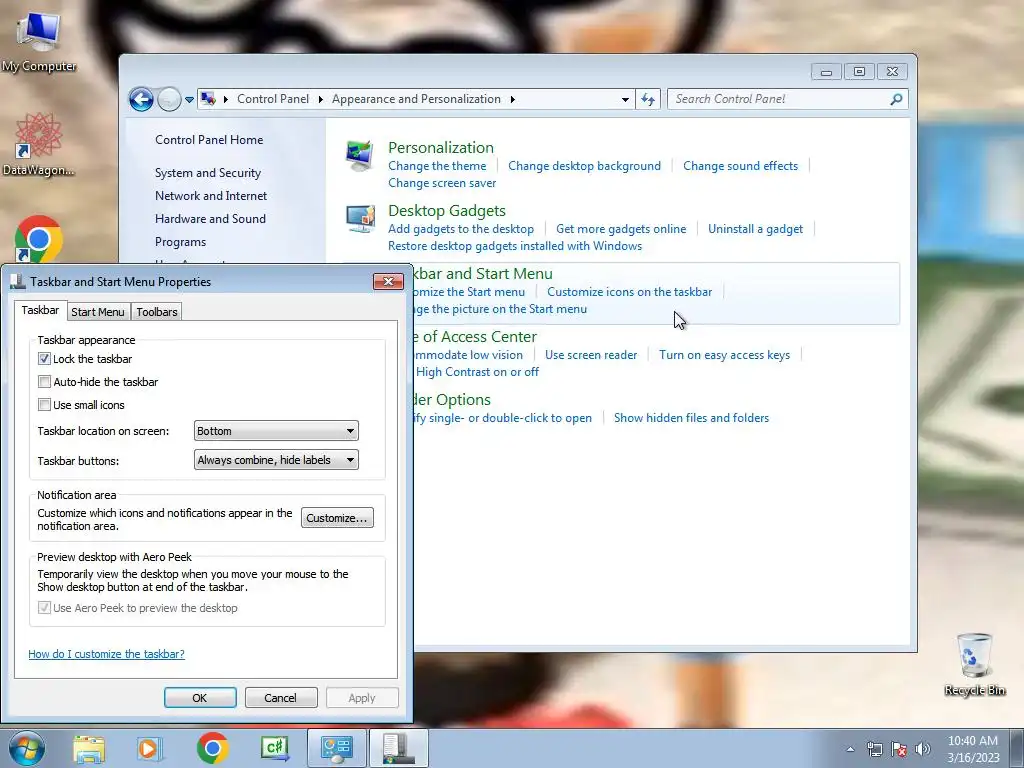The height and width of the screenshot is (768, 1024).
Task: Switch to the Start Menu tab
Action: 98,312
